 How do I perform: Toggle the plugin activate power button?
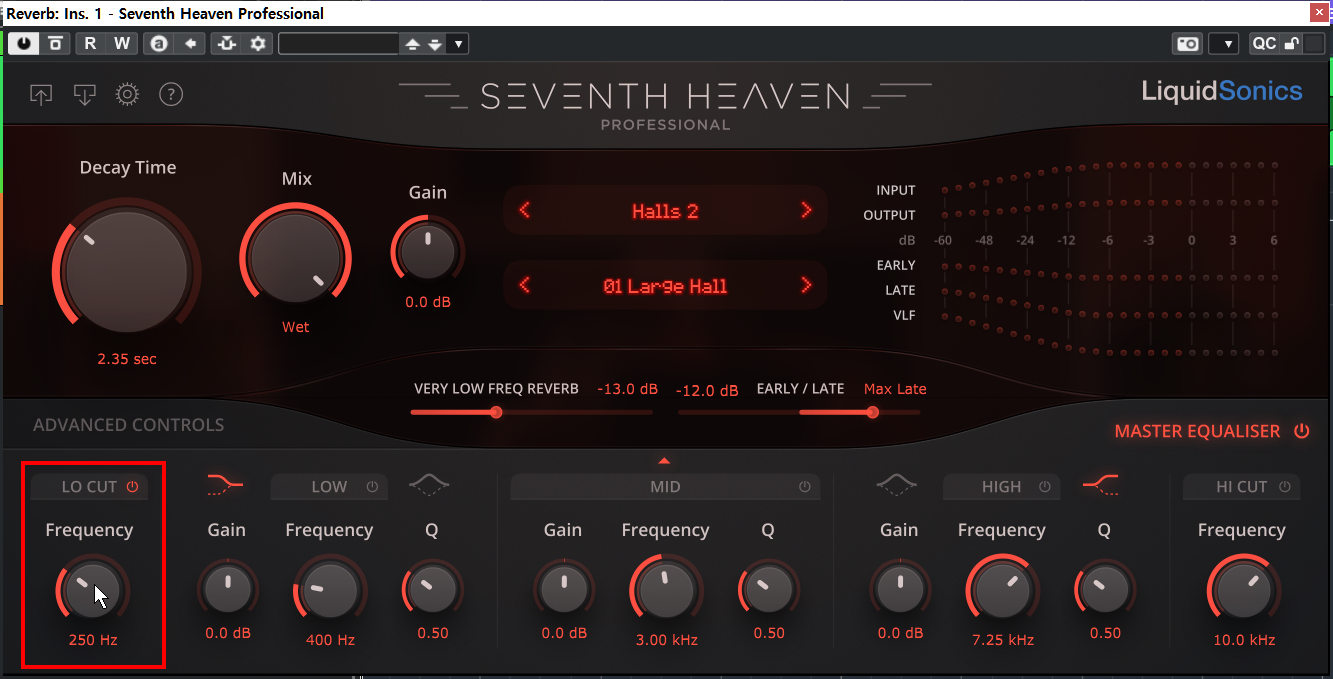coord(23,44)
